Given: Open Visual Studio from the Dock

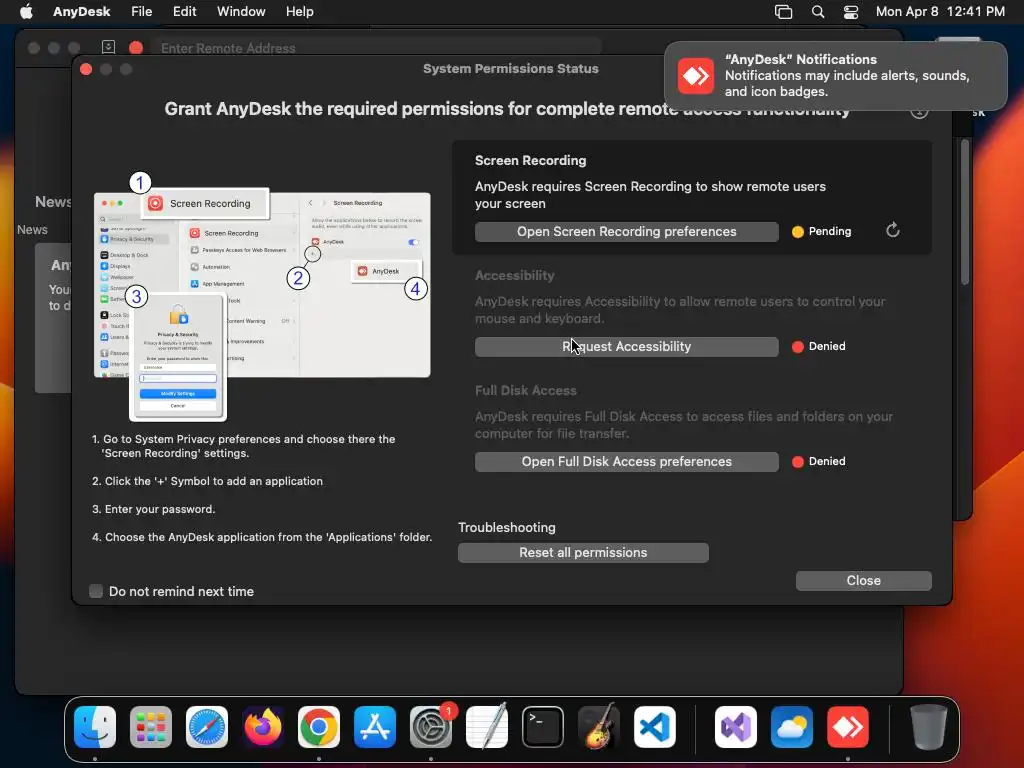Looking at the screenshot, I should pos(736,726).
